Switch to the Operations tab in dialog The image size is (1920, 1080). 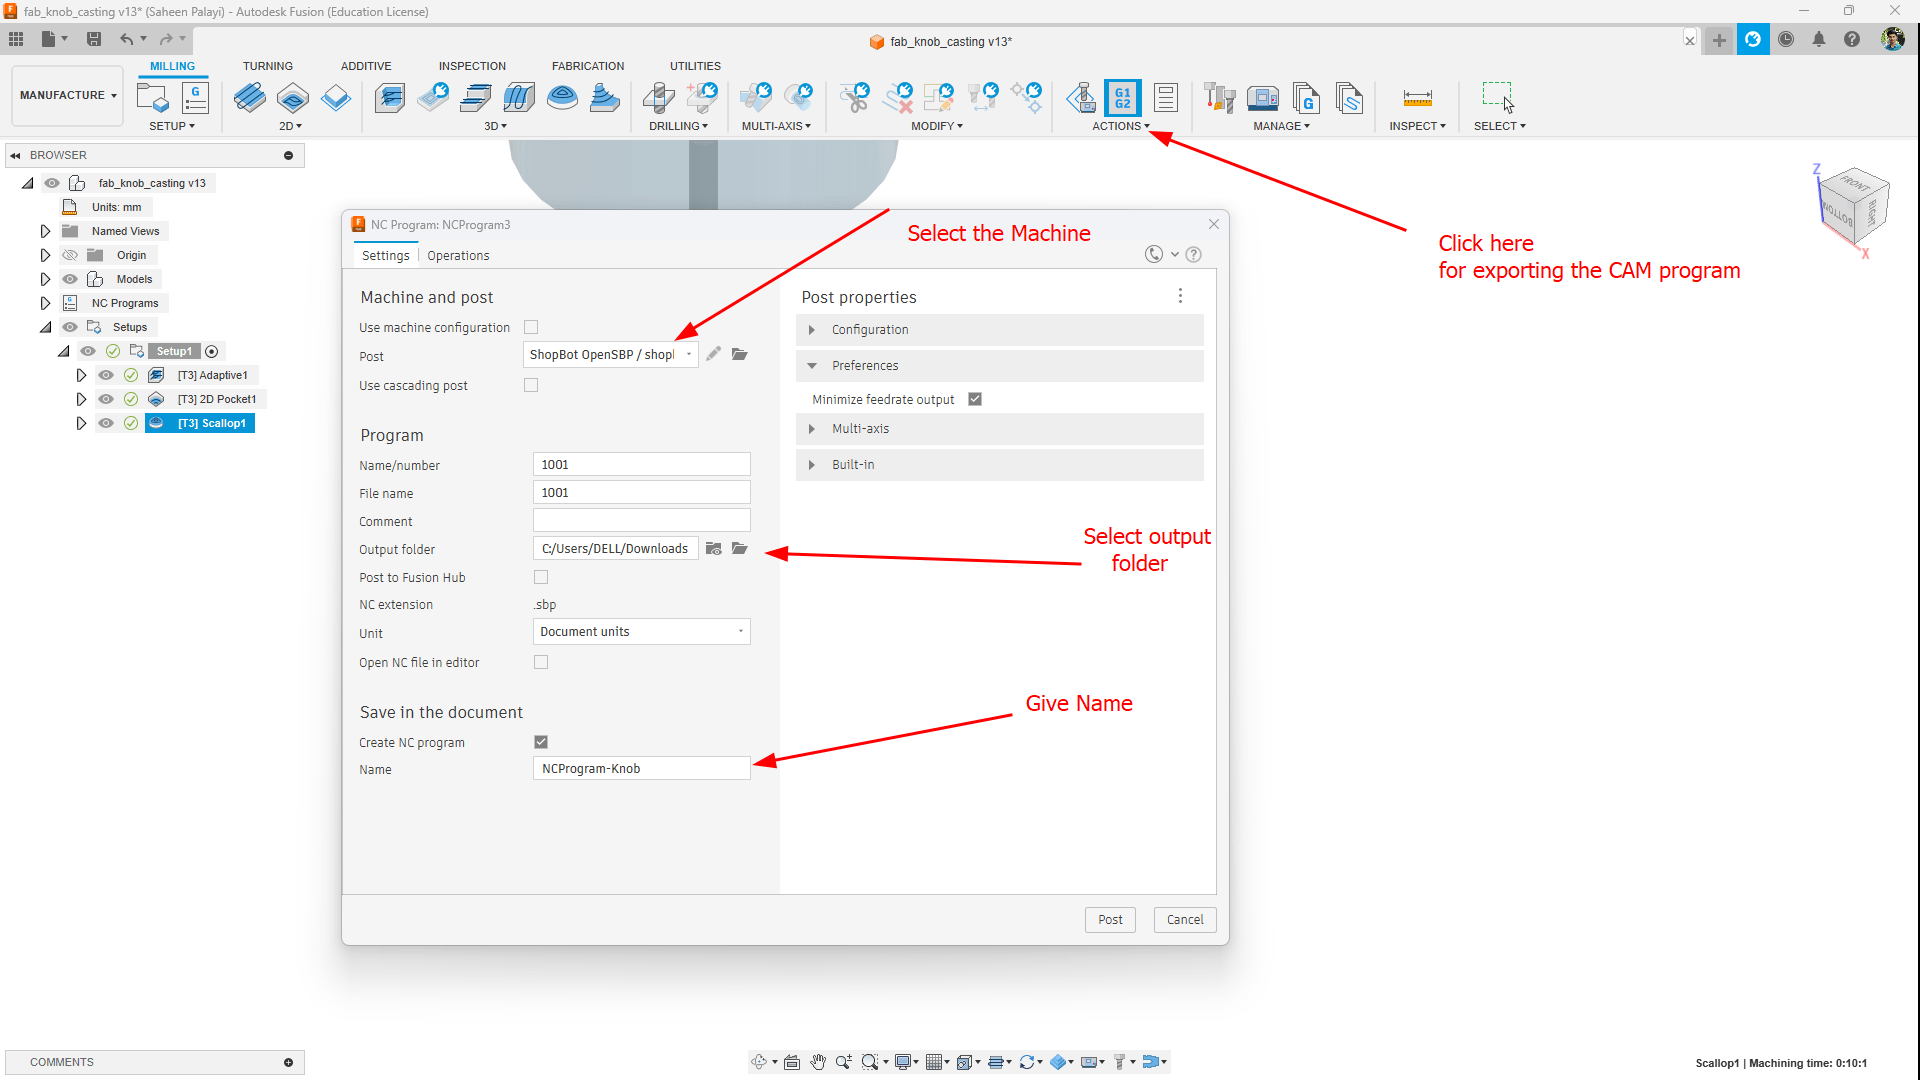(458, 256)
